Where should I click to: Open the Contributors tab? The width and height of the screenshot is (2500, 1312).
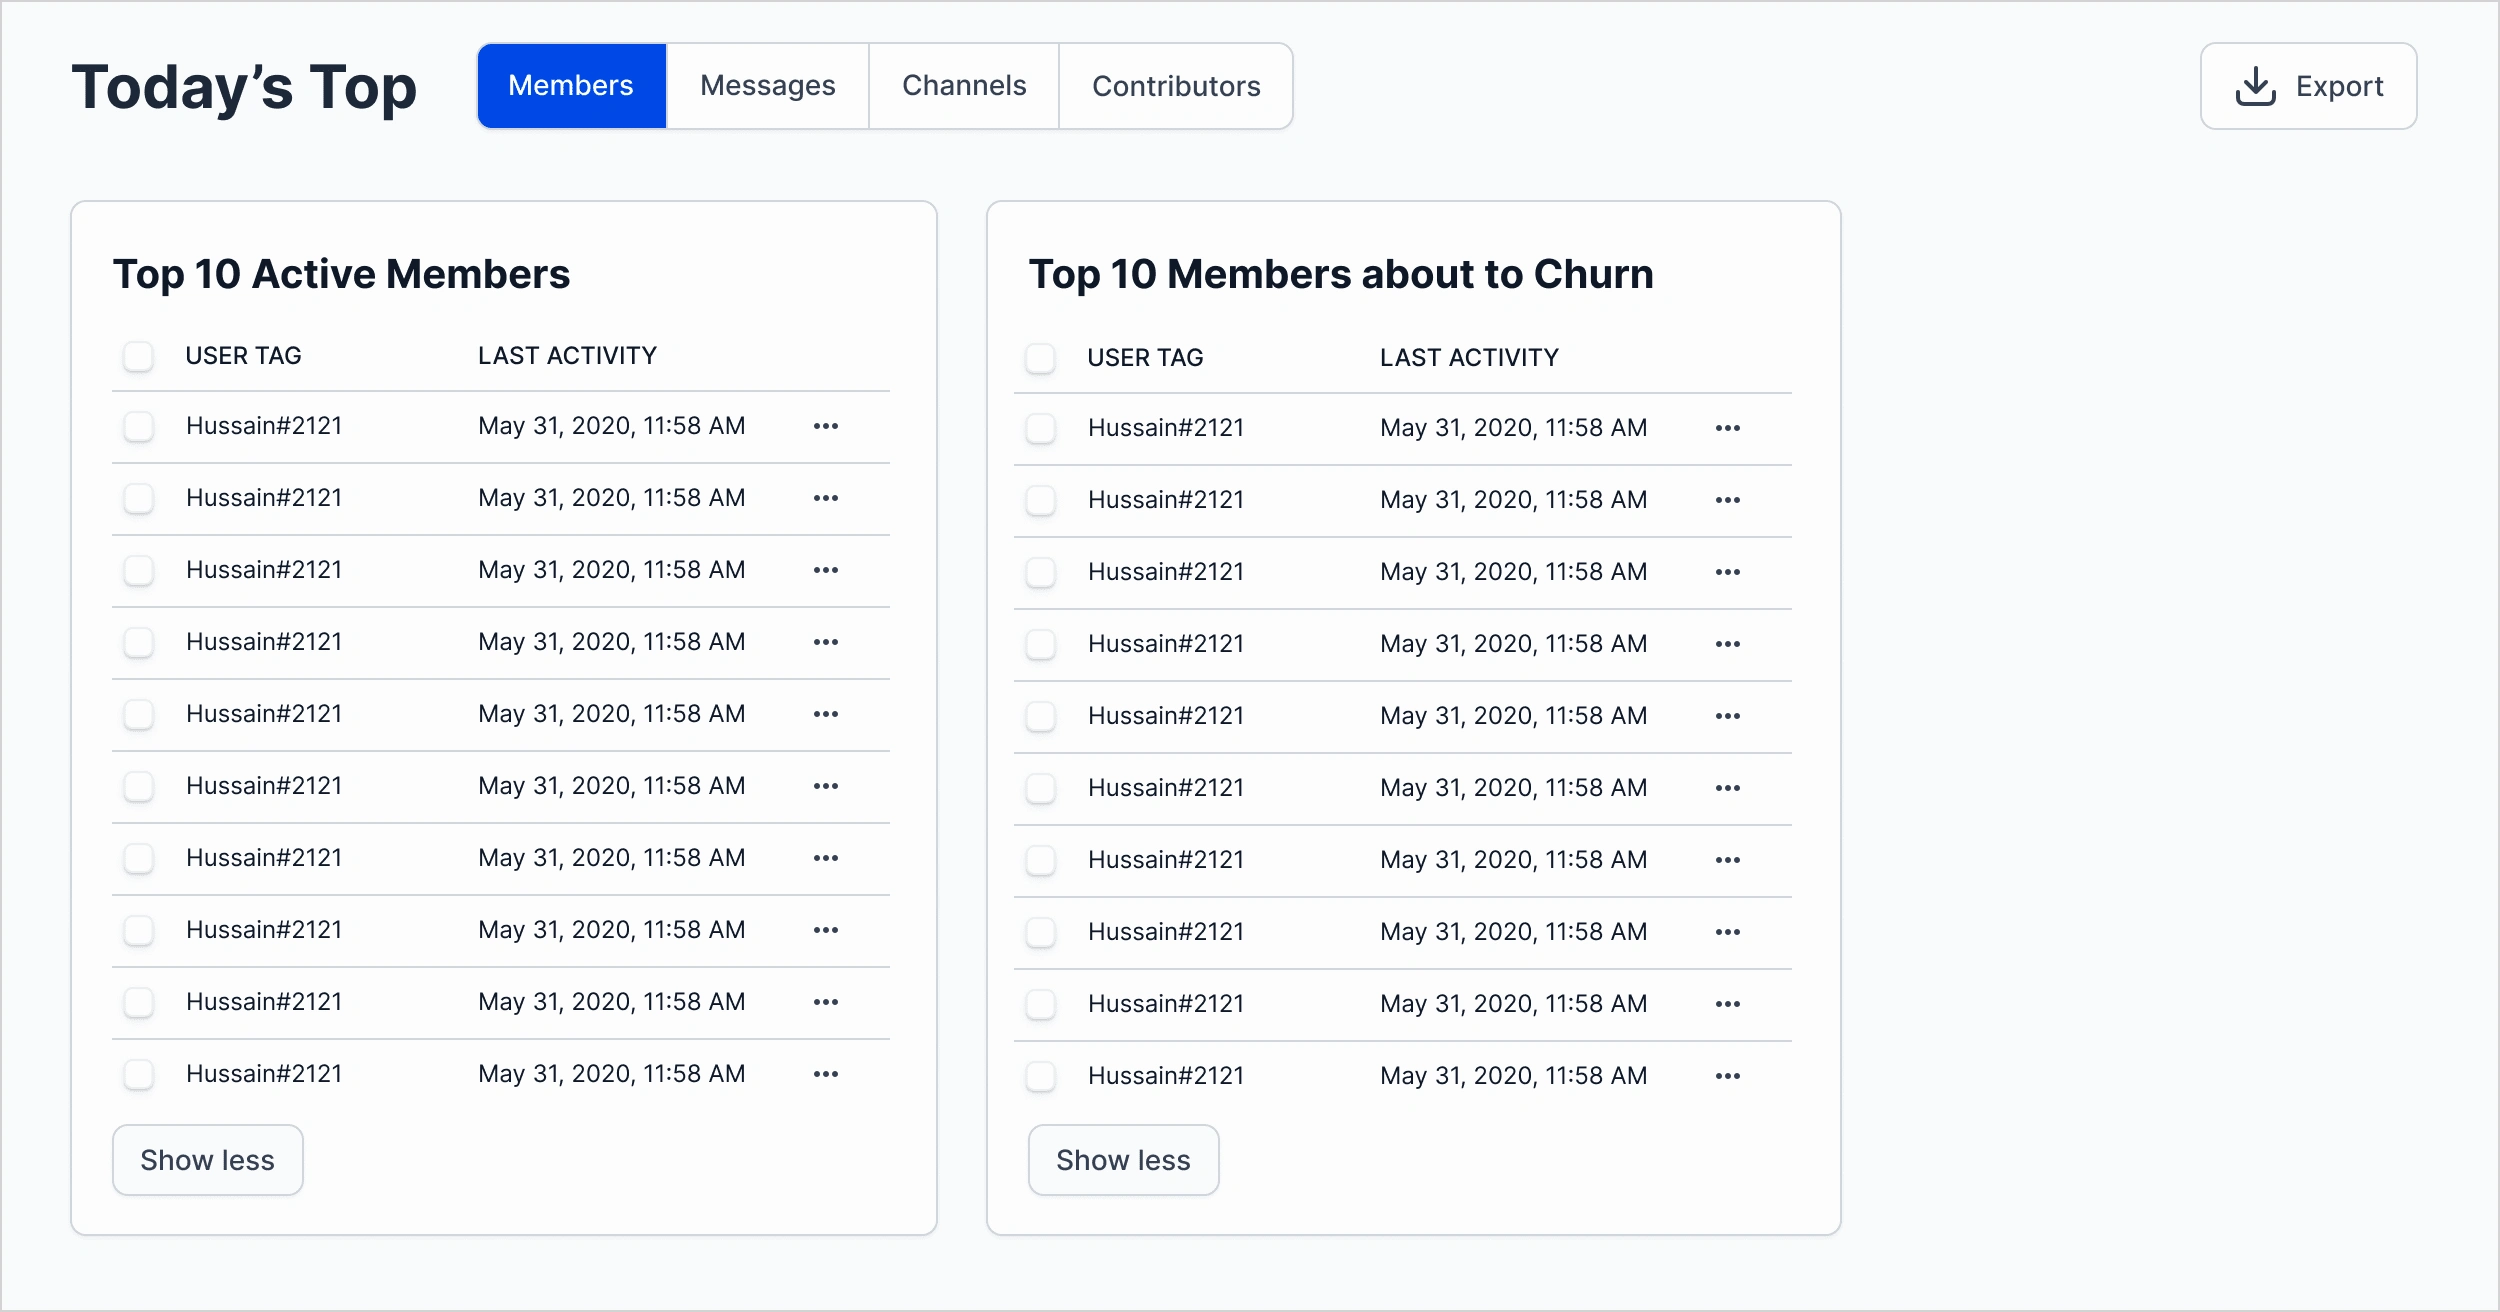[x=1176, y=86]
